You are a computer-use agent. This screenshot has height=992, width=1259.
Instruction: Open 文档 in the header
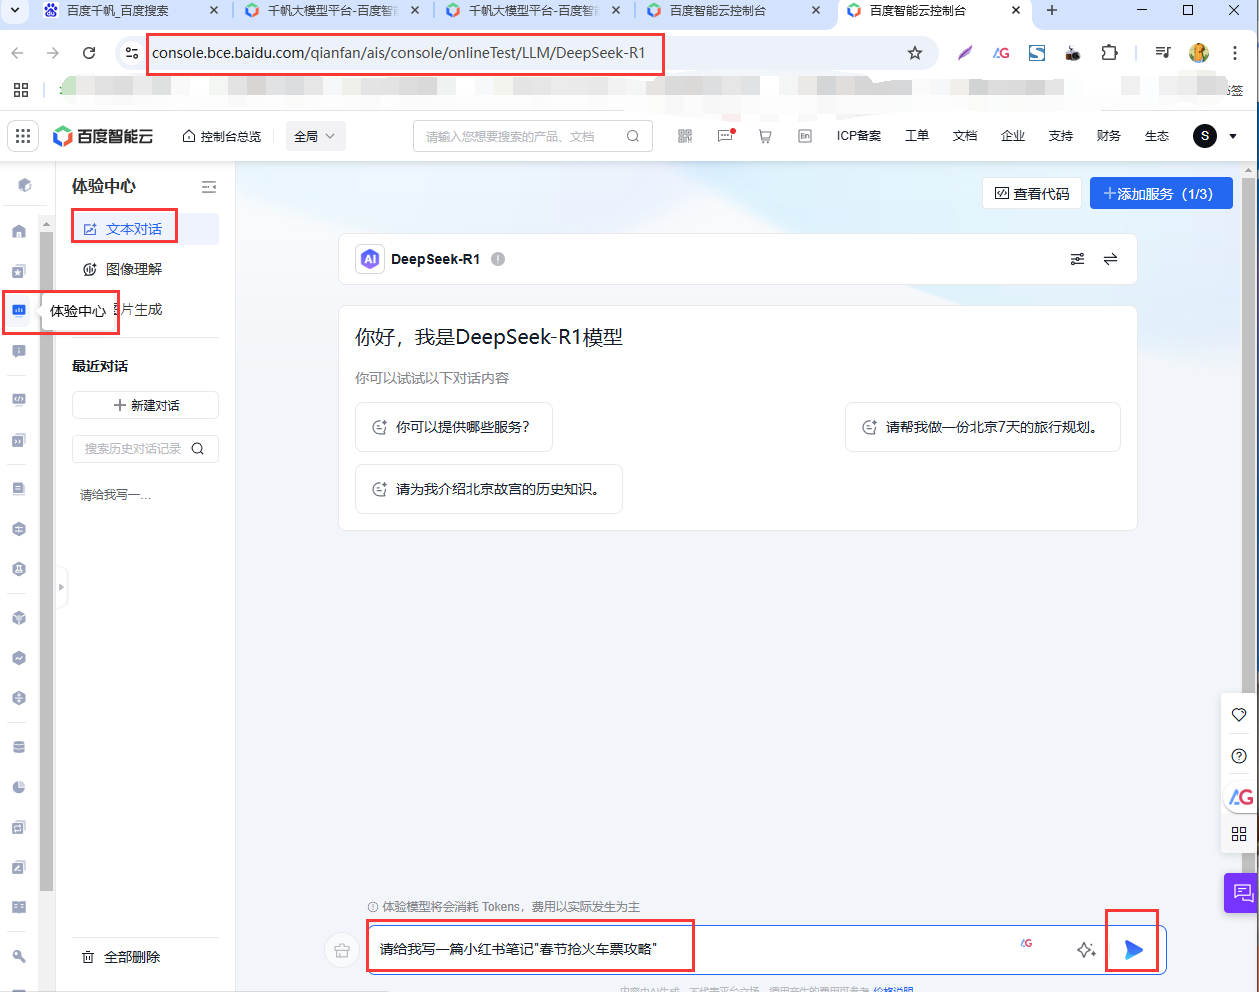(965, 136)
